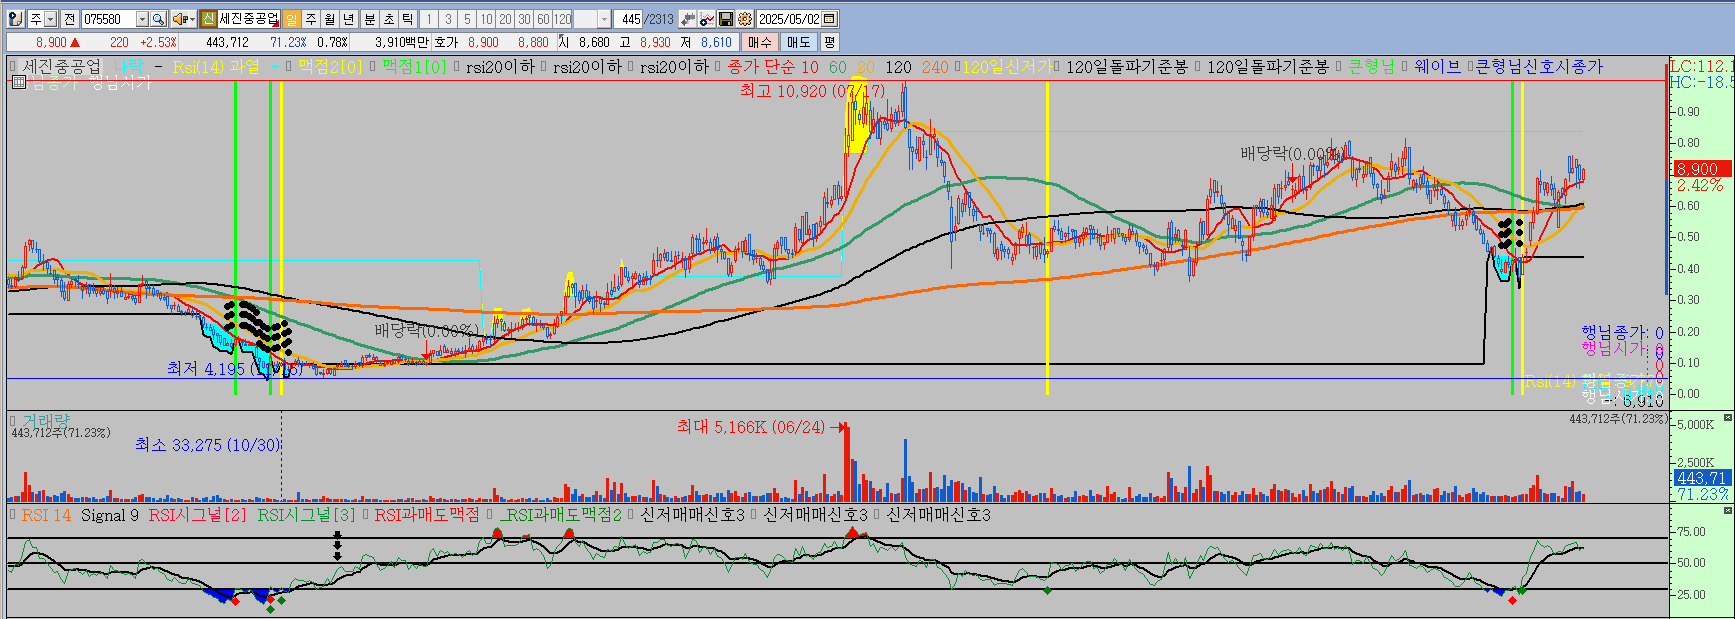Open the chart settings gear icon

point(744,19)
